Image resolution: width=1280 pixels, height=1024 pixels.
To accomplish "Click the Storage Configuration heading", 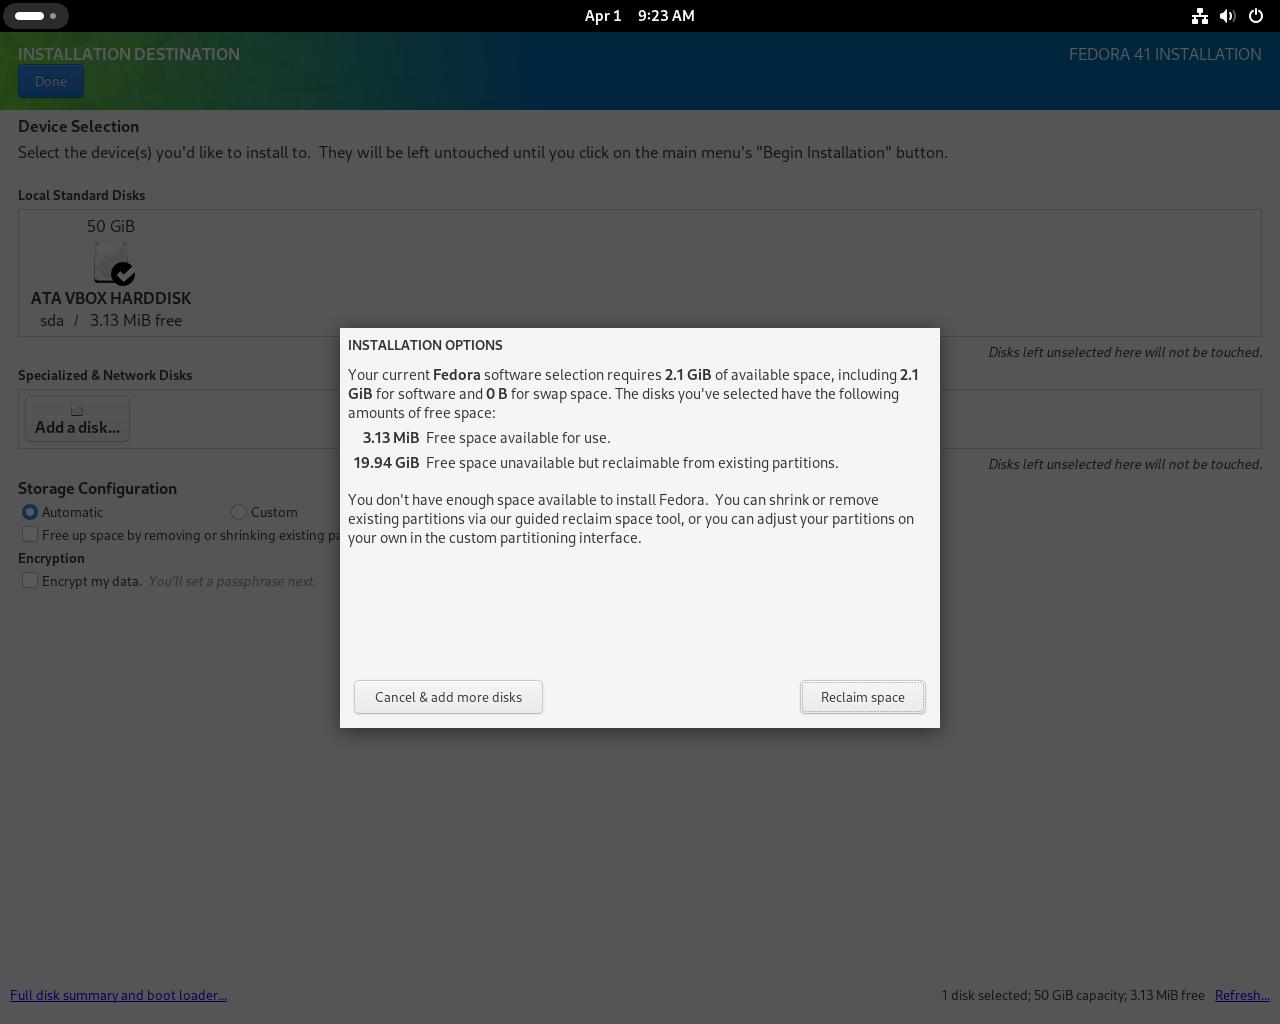I will [97, 488].
